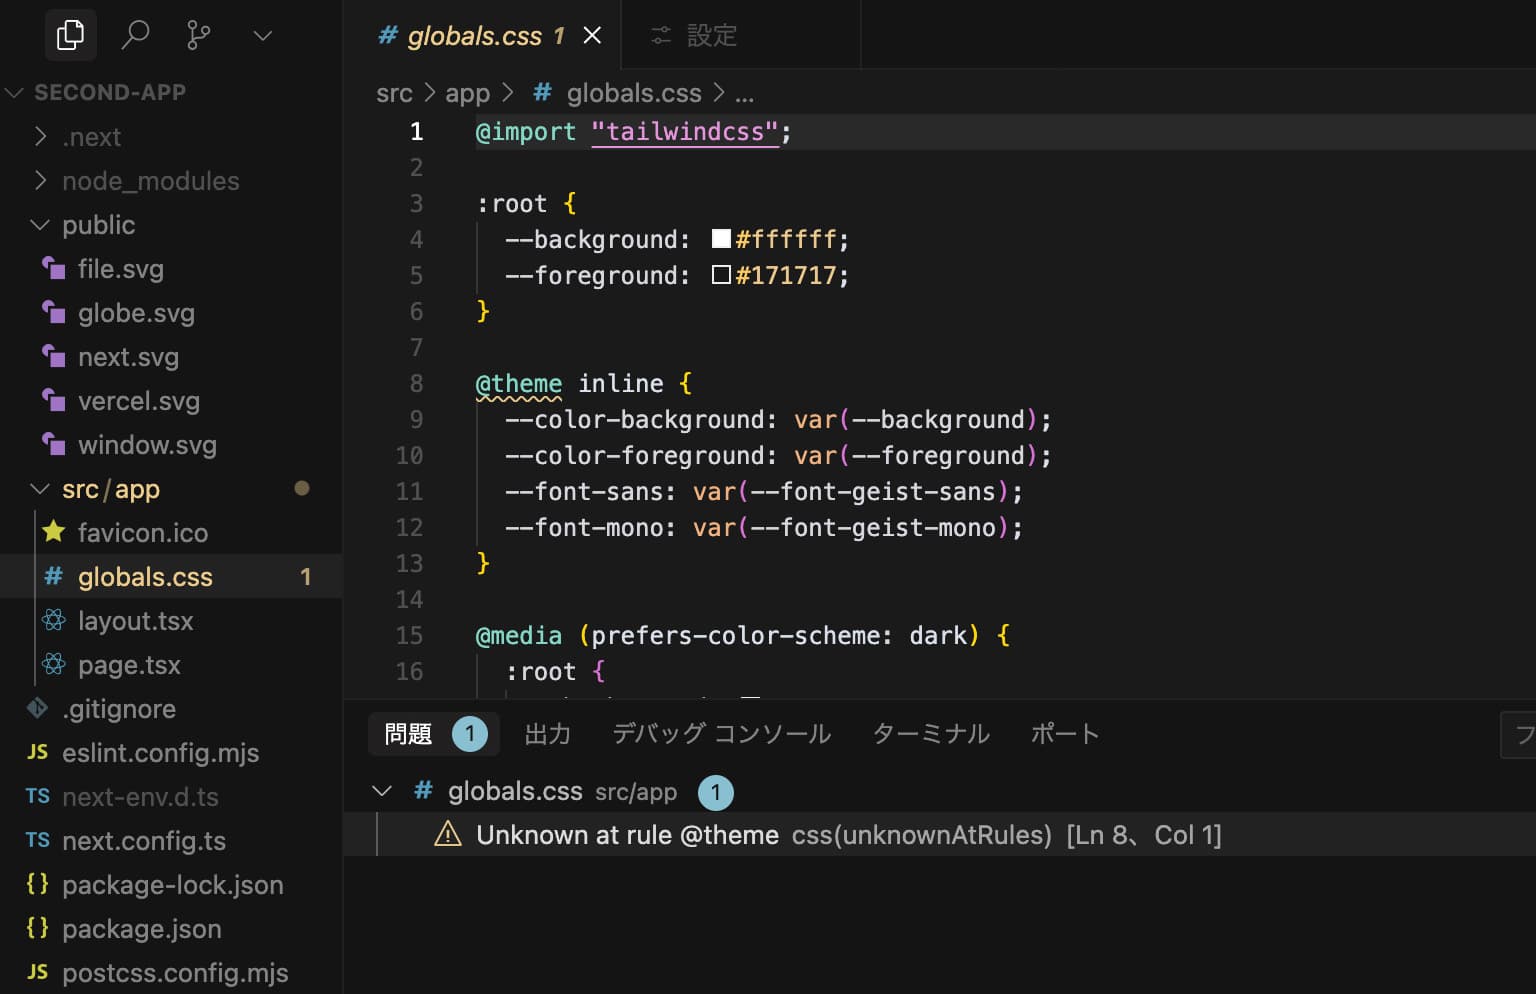The image size is (1536, 994).
Task: Click the underlined @theme at-rule
Action: 519,384
